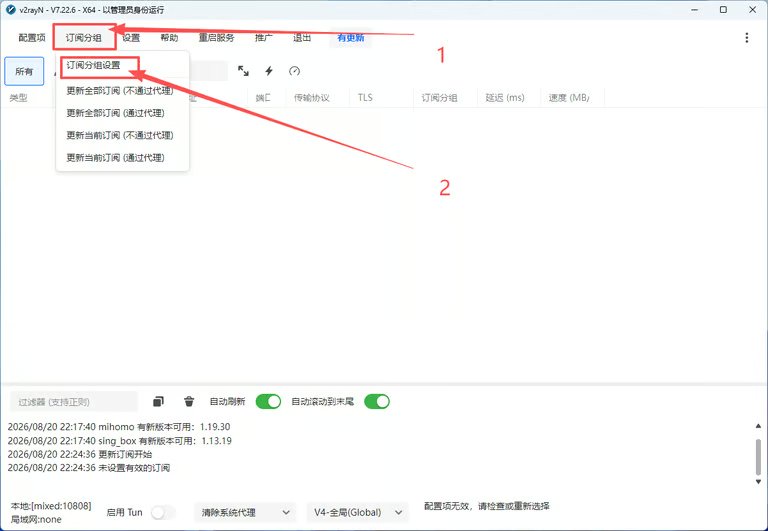Click the lightning bolt test icon

pos(269,71)
